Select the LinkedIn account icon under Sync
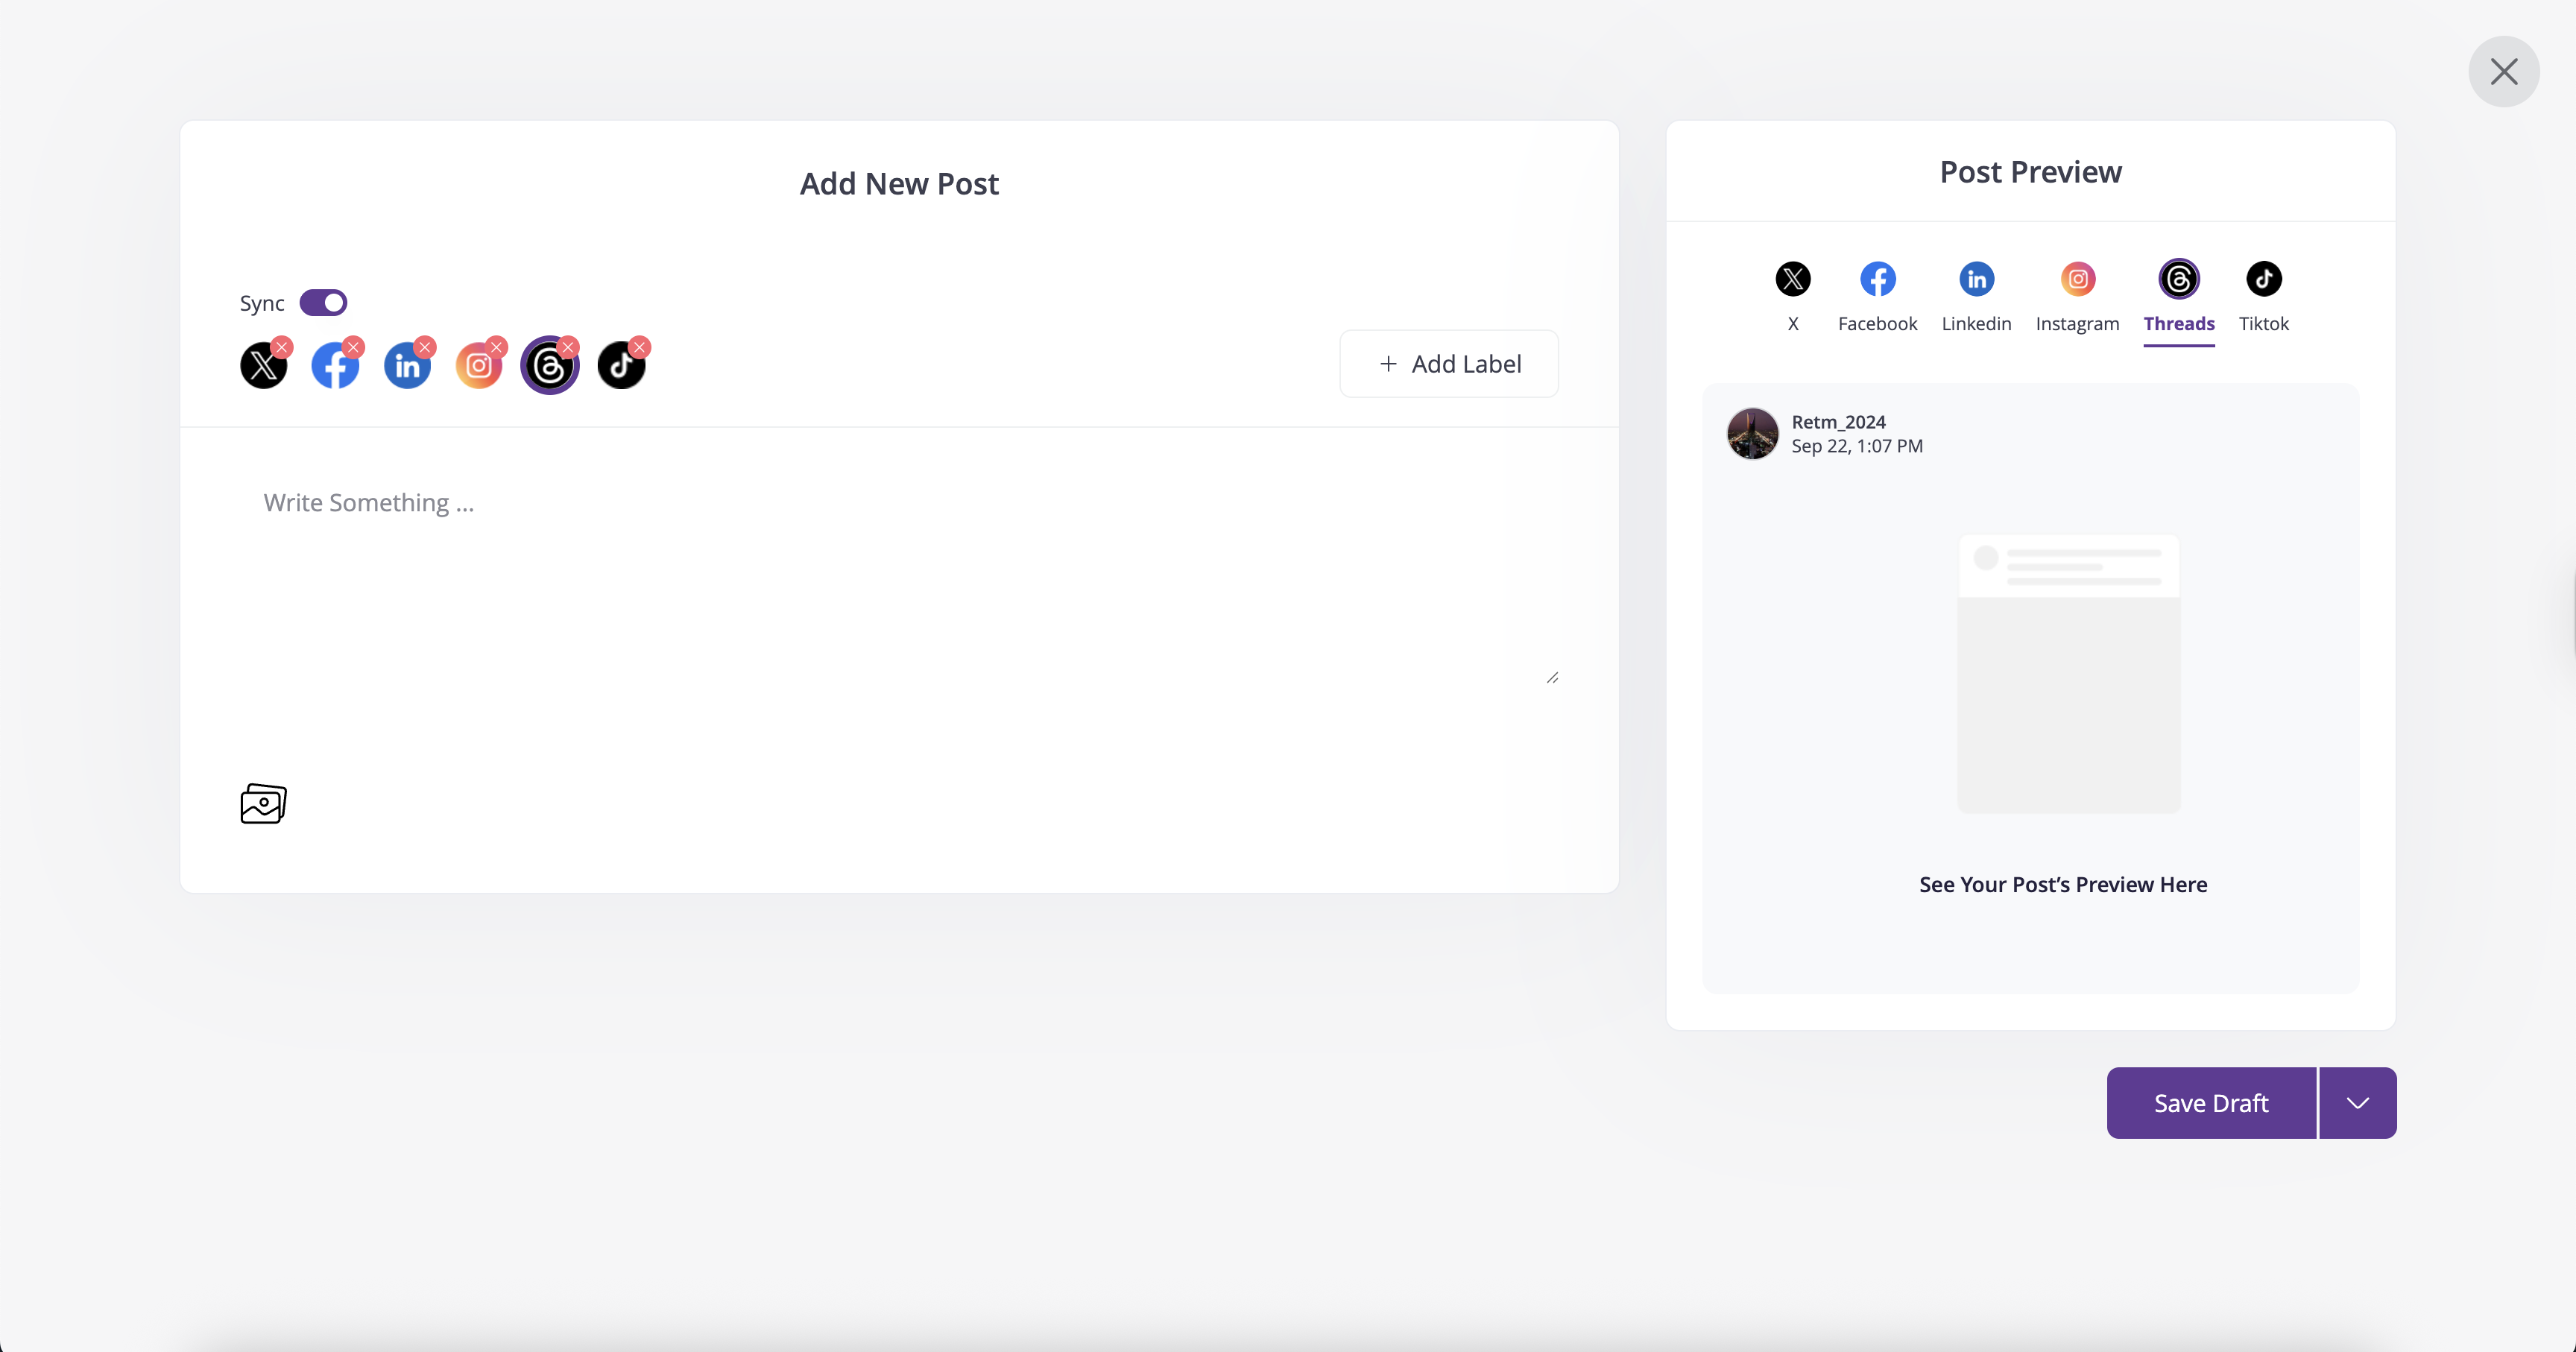 point(407,366)
